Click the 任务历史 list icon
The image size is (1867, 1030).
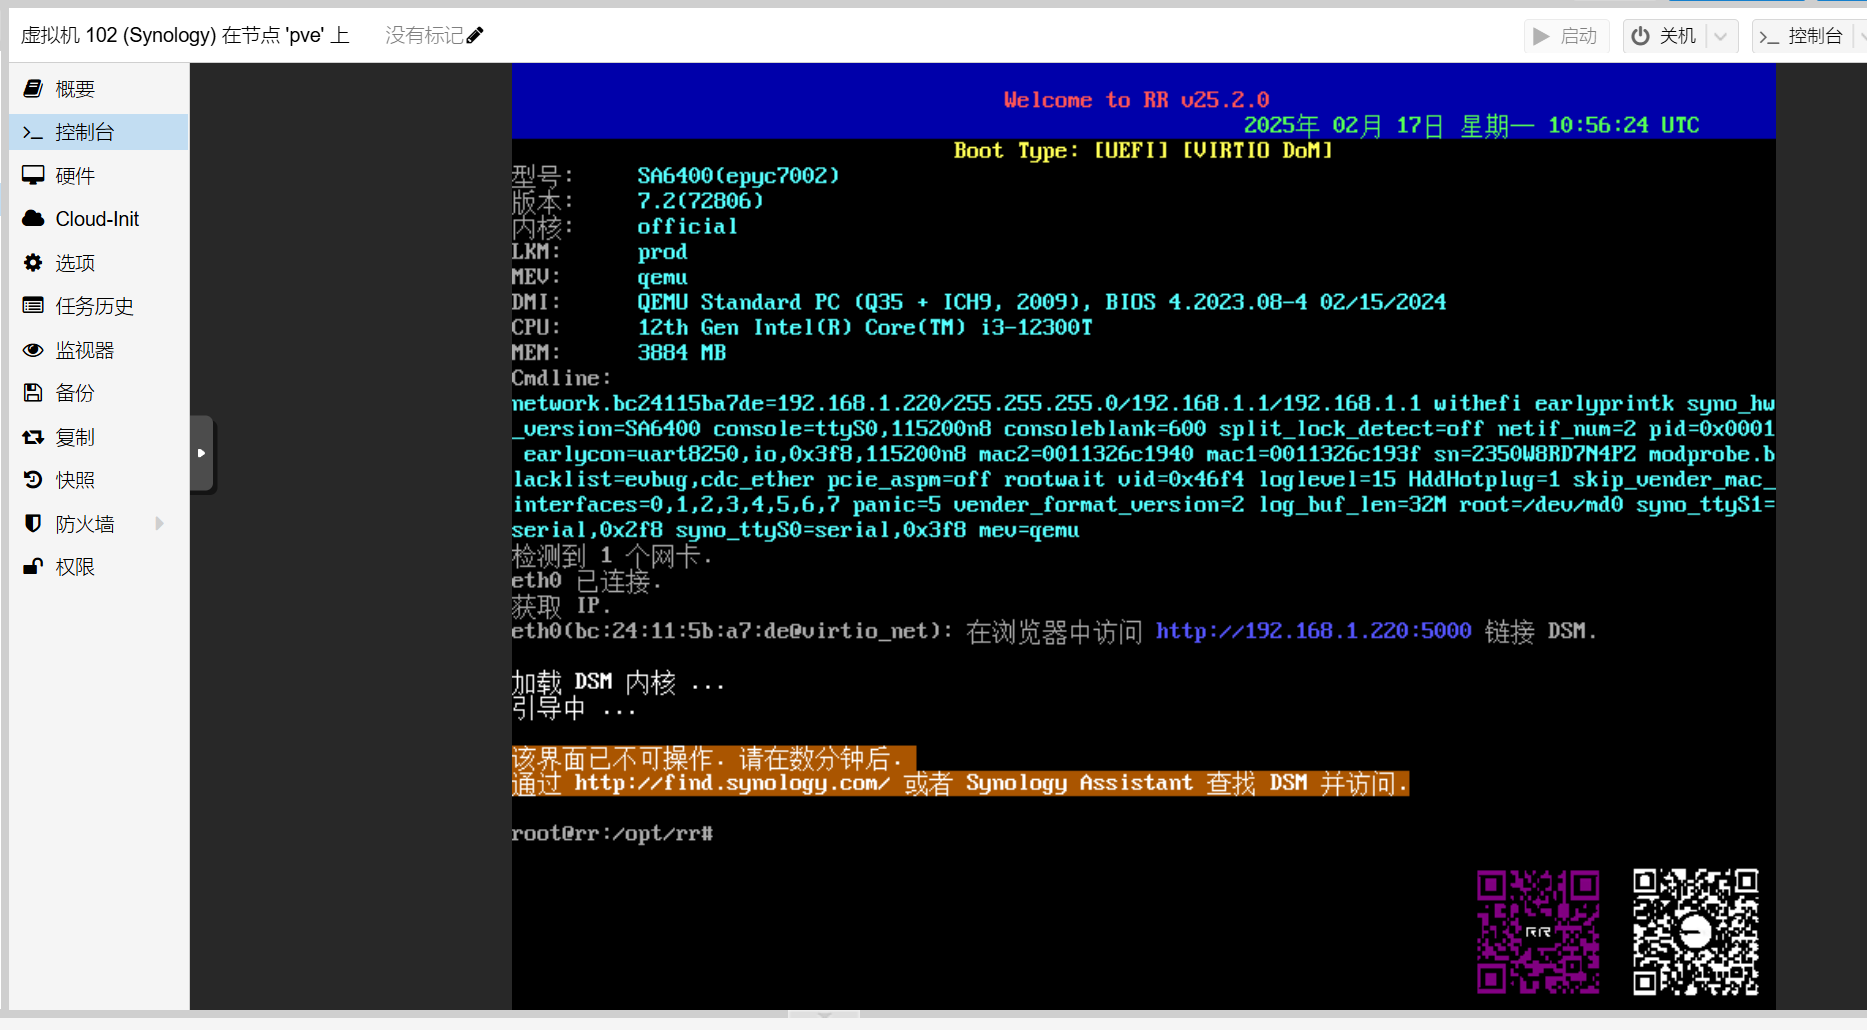tap(33, 306)
